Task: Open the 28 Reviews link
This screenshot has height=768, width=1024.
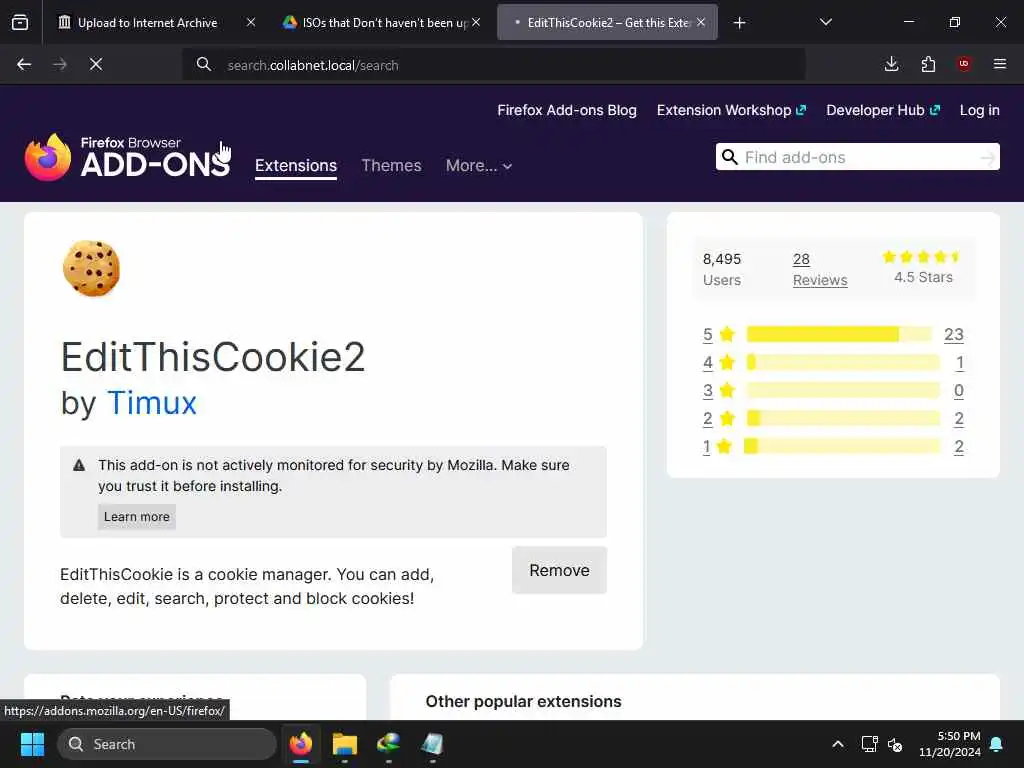Action: (820, 269)
